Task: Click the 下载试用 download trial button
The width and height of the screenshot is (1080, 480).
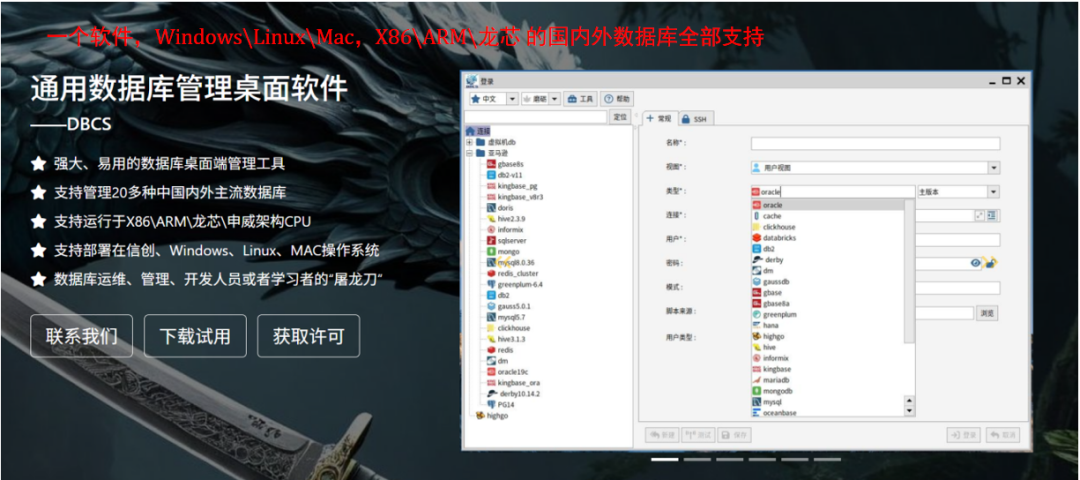Action: 195,336
